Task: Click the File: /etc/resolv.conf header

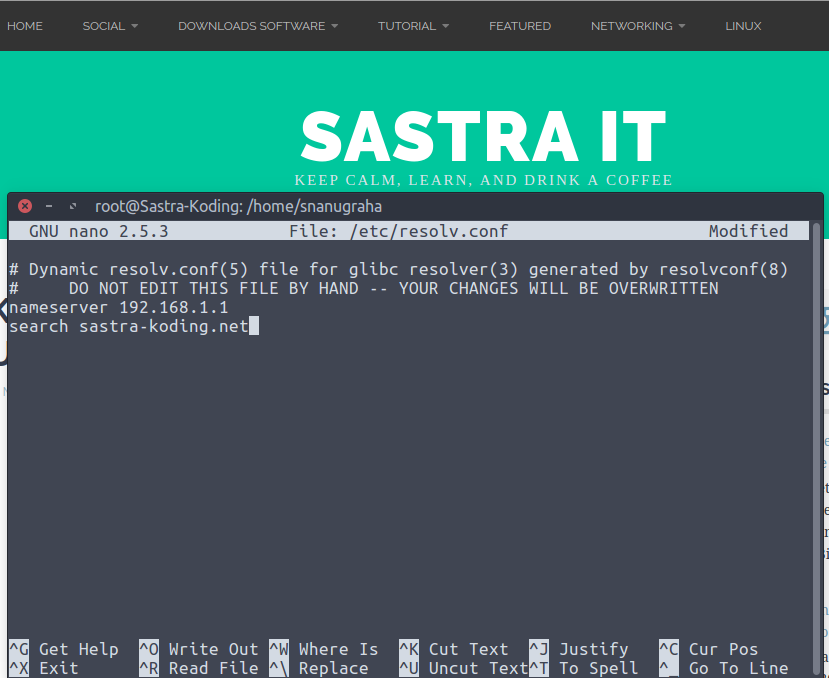Action: tap(398, 231)
